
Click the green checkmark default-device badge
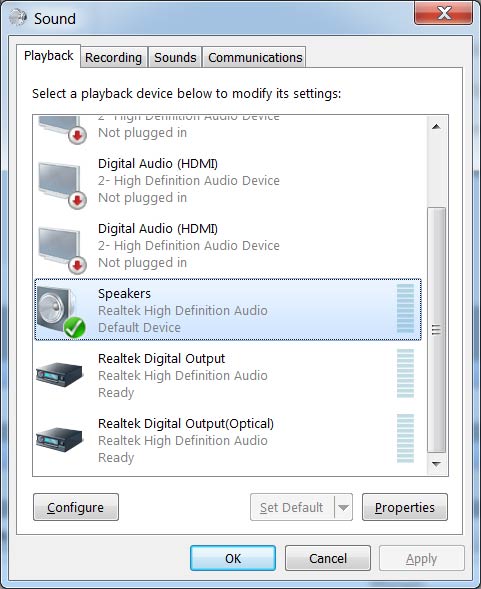(x=74, y=328)
